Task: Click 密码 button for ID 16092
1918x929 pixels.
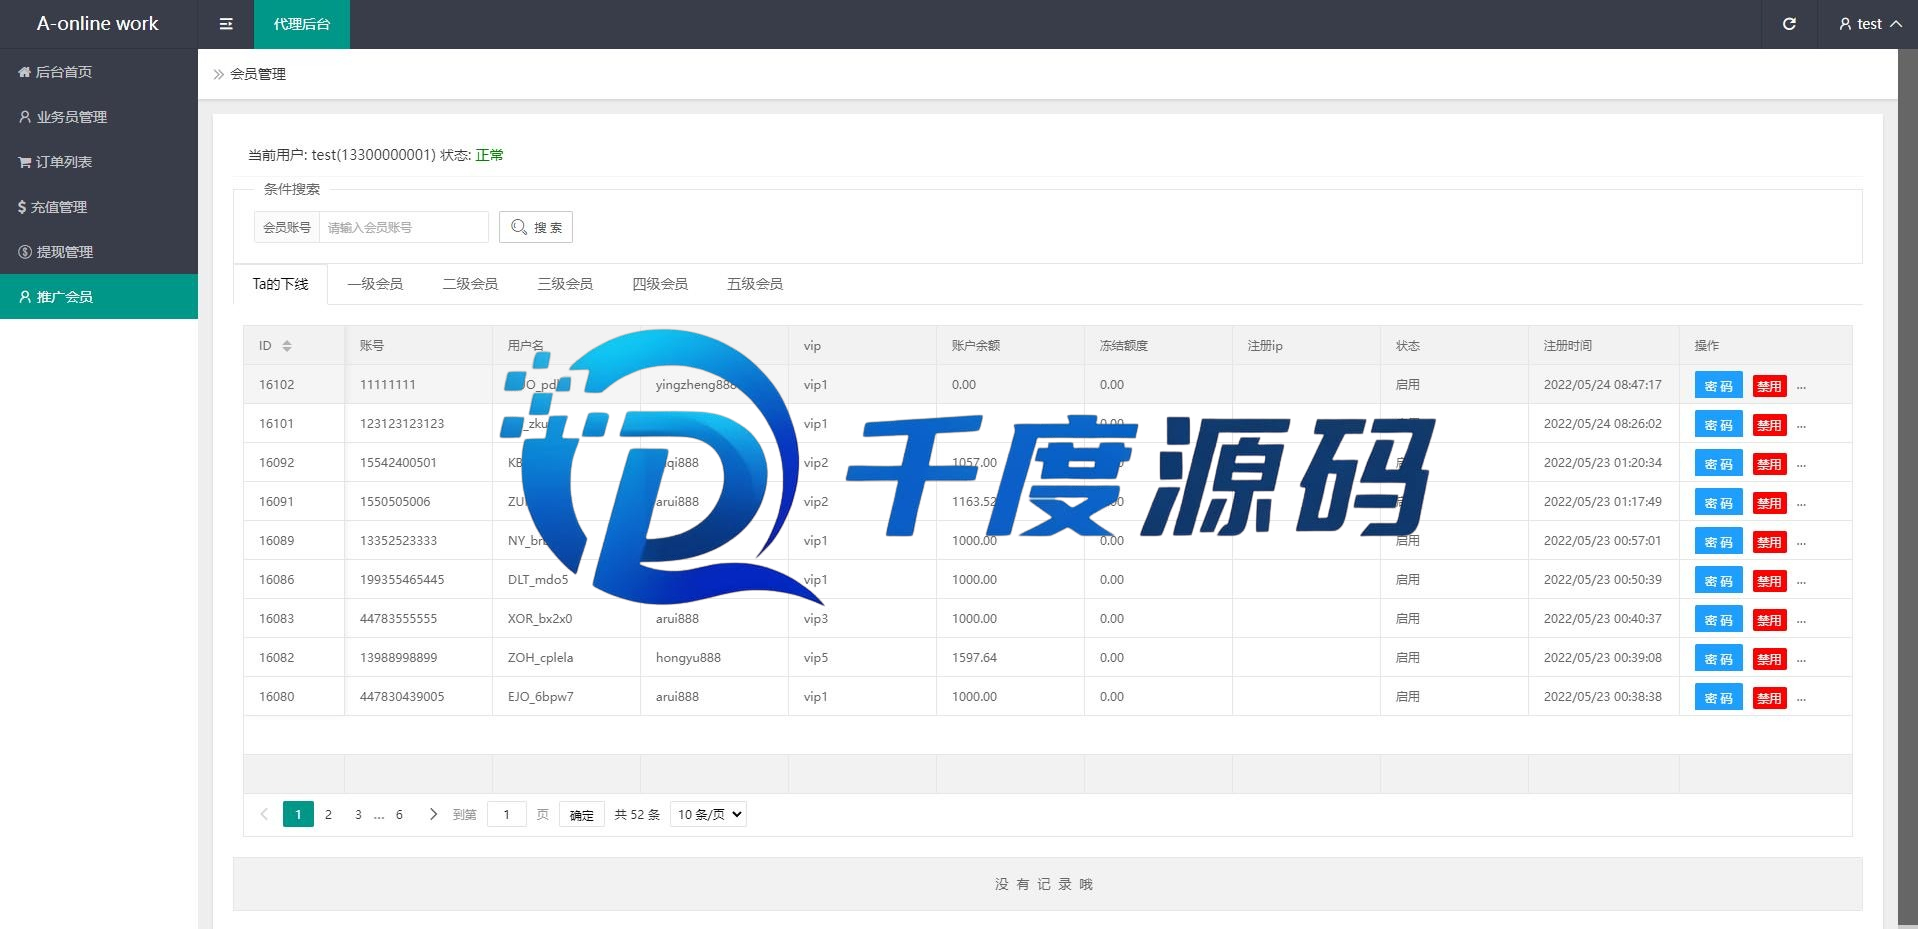Action: tap(1718, 463)
